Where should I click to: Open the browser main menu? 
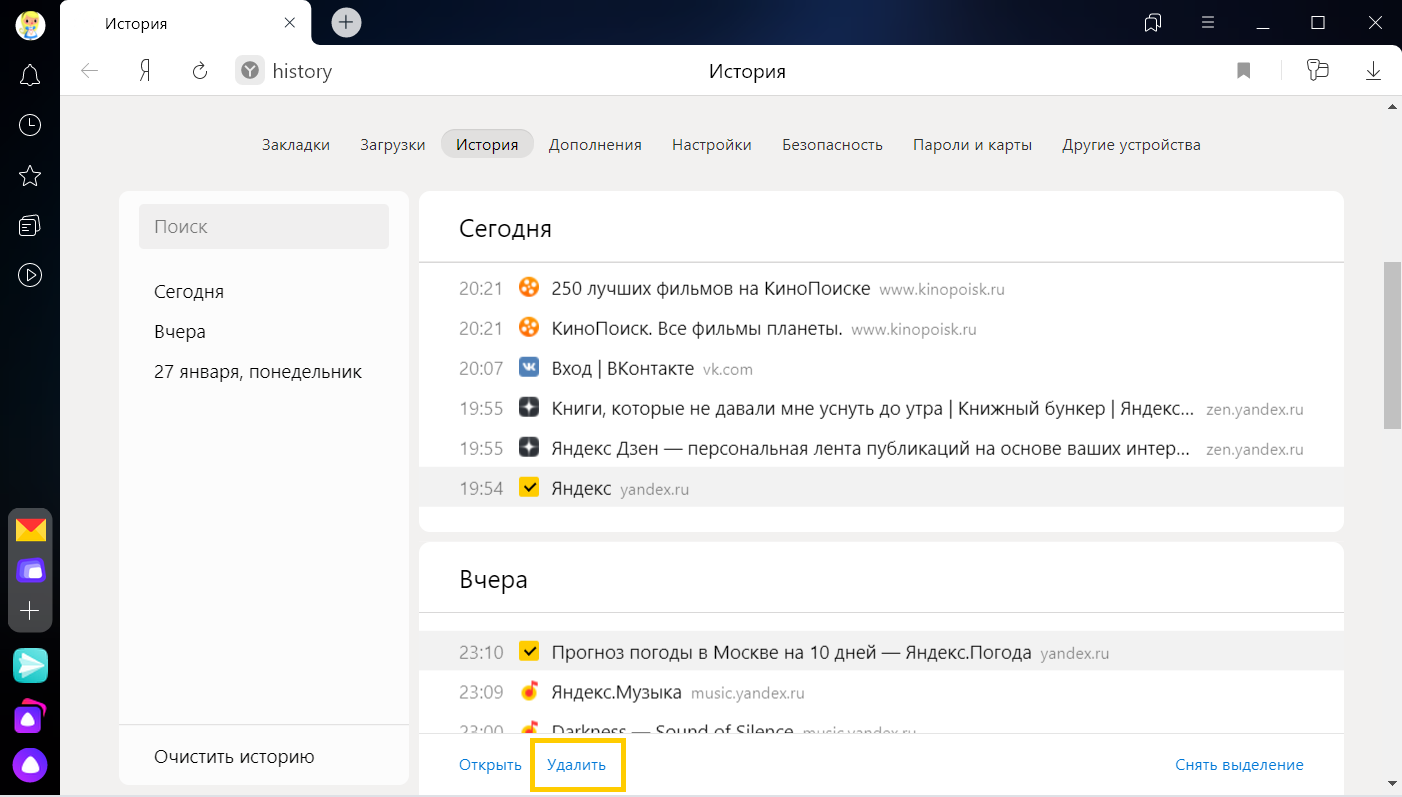tap(1208, 23)
